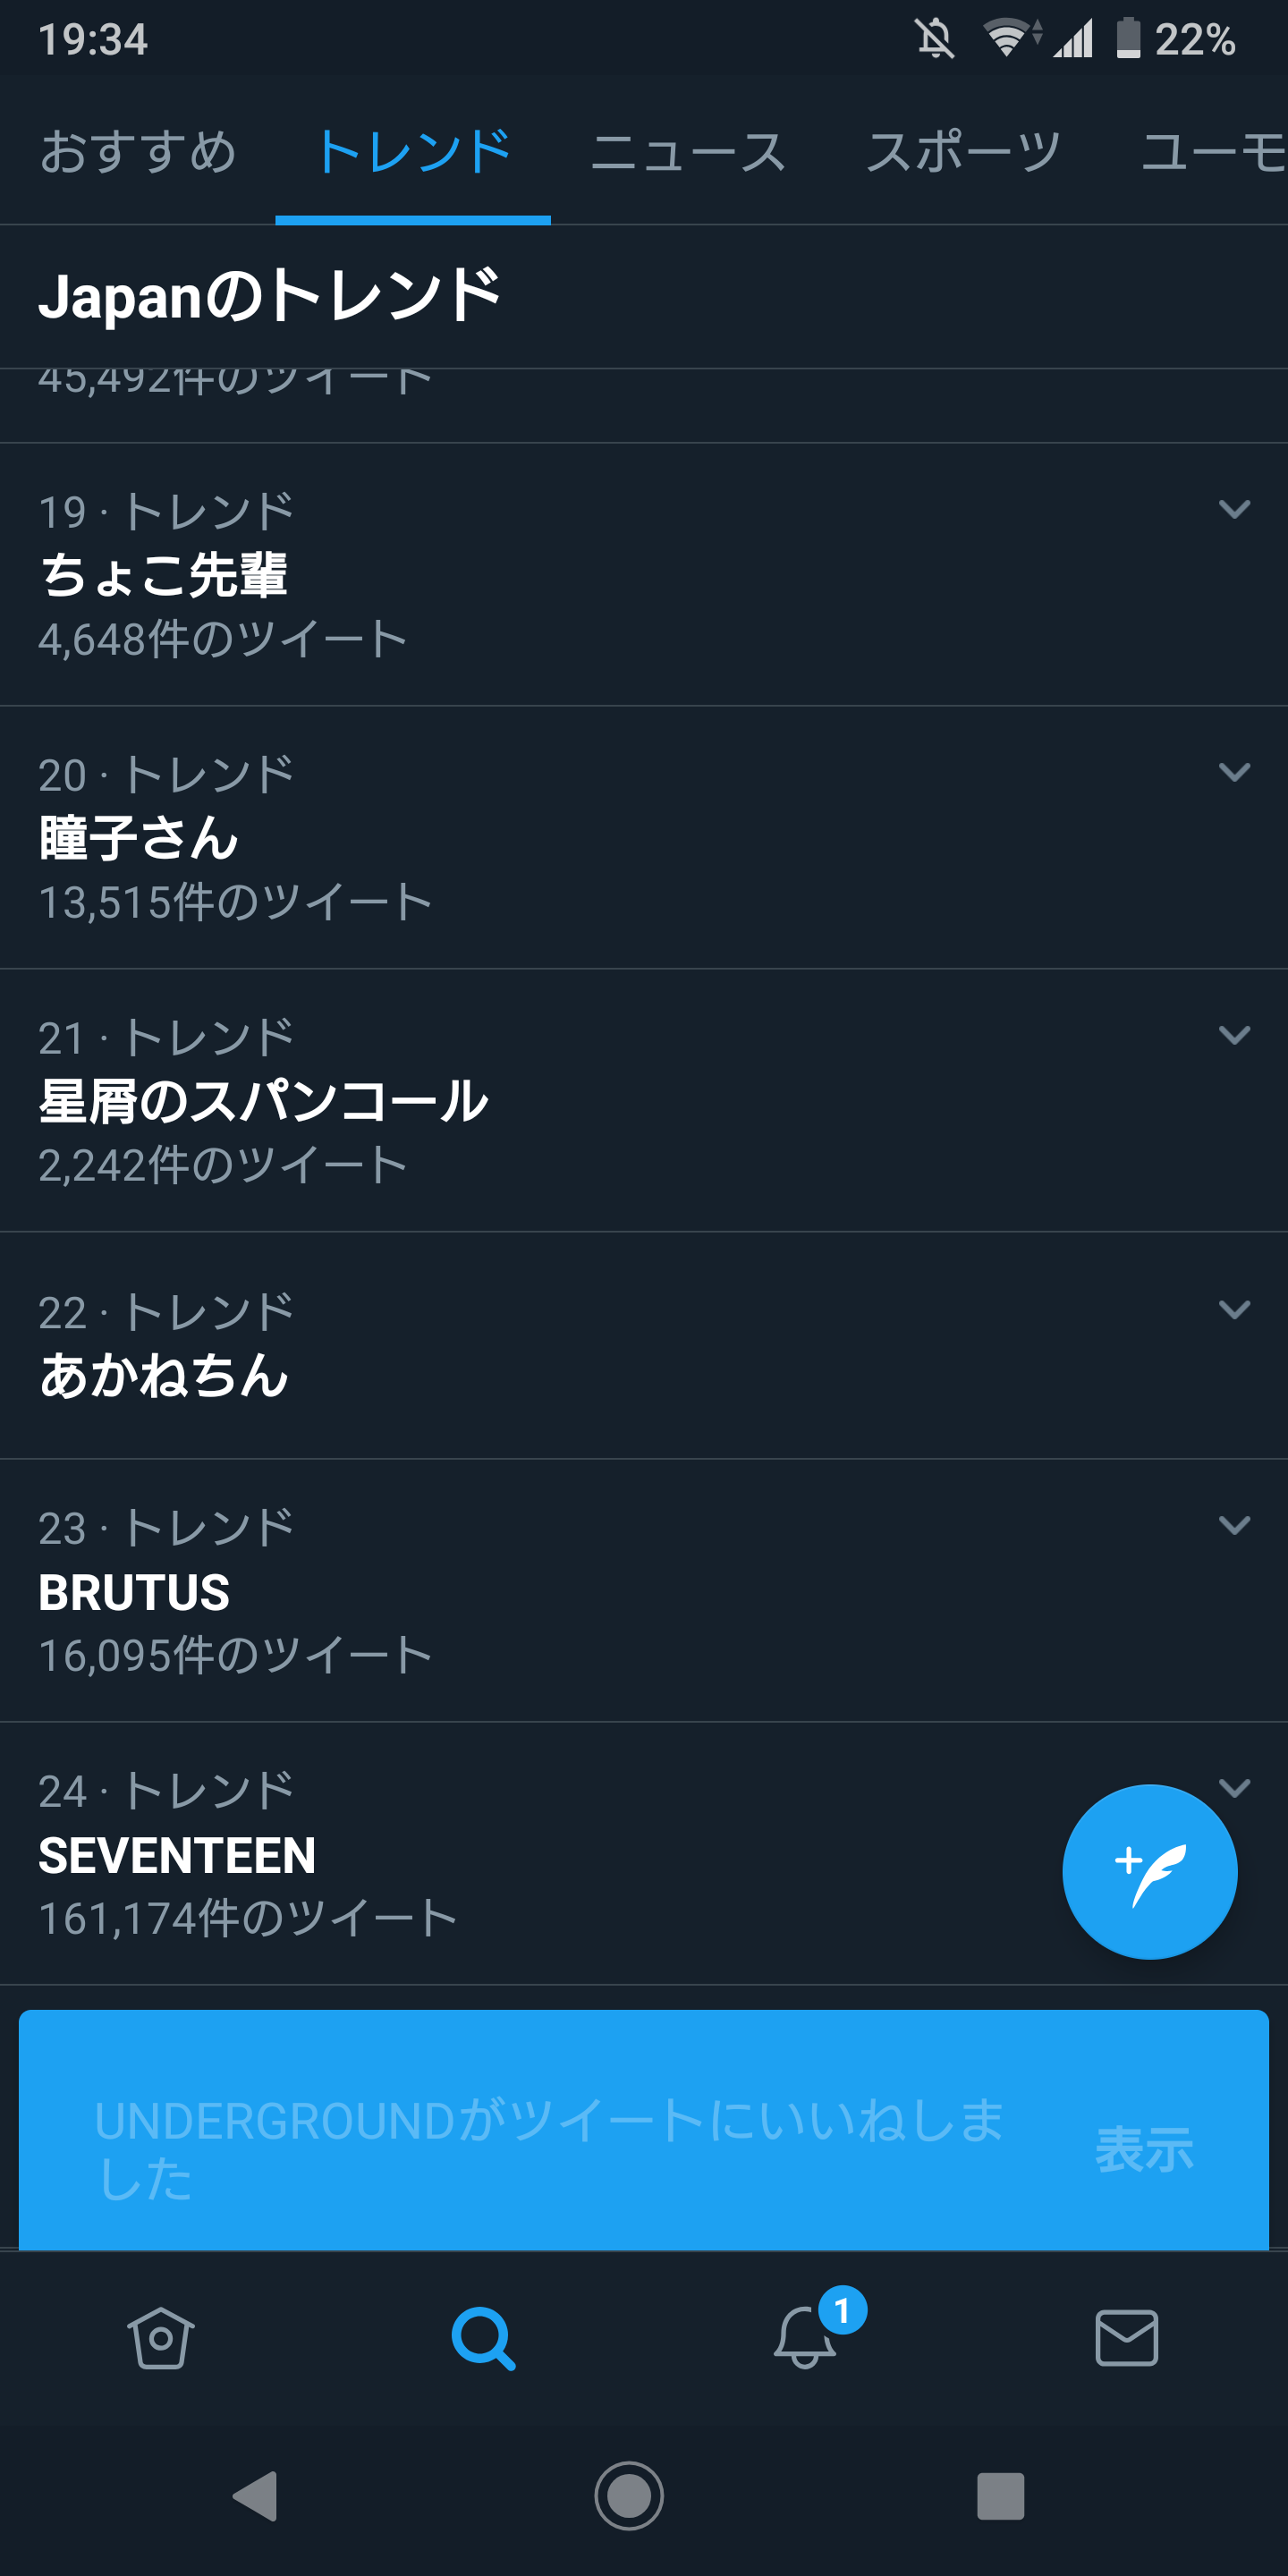The width and height of the screenshot is (1288, 2576).
Task: Tap the Android recent apps square
Action: (x=1000, y=2496)
